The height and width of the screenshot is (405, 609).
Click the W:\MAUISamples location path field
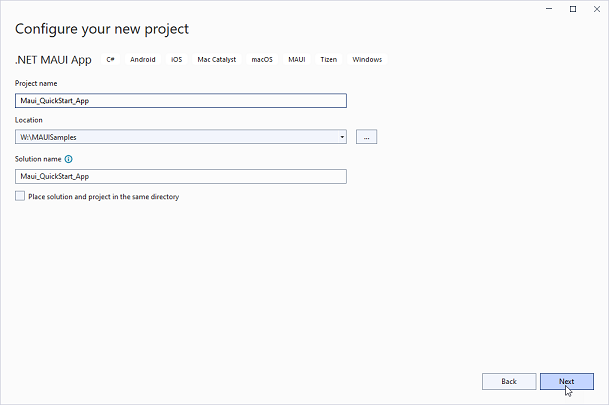pos(175,137)
